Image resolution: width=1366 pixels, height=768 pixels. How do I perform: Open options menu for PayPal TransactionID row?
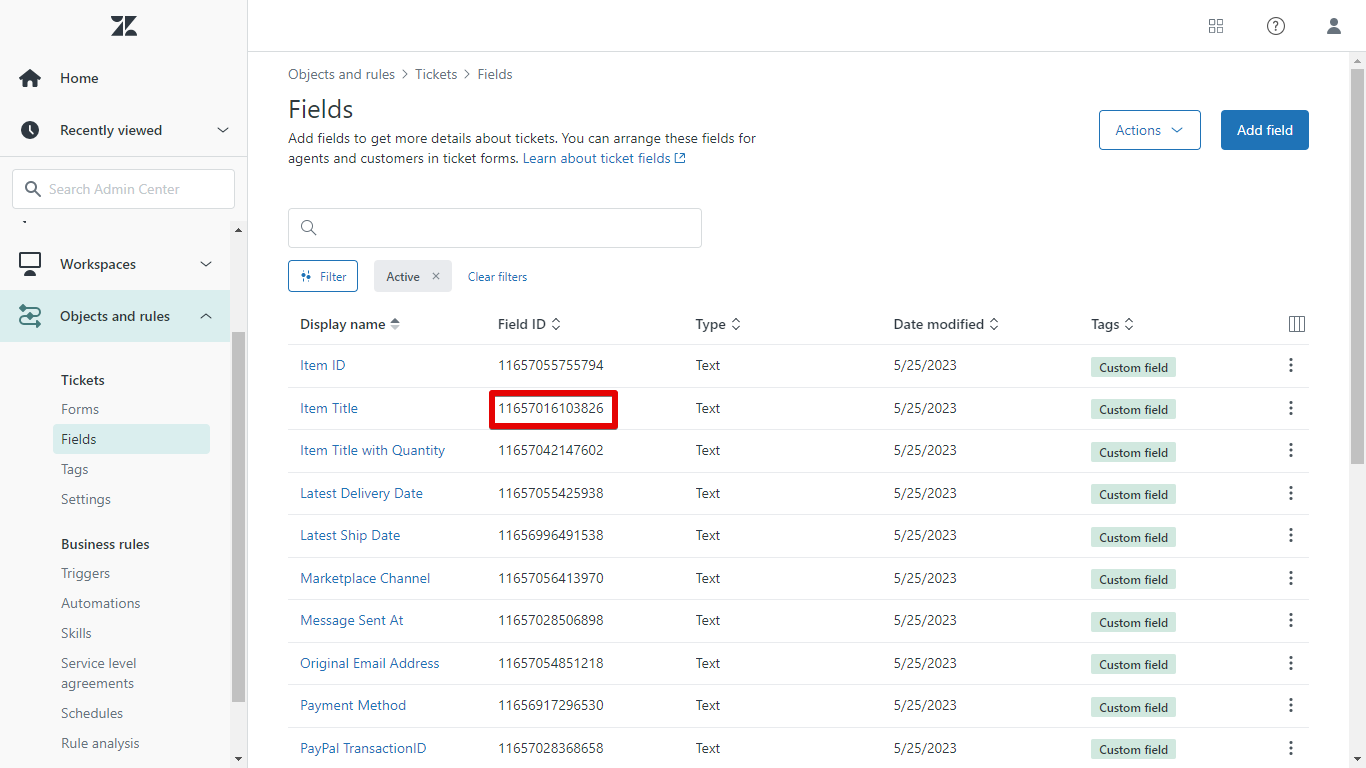click(1291, 748)
